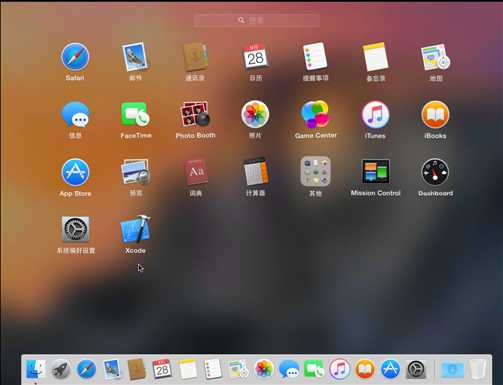The width and height of the screenshot is (503, 385).
Task: Click the Launchpad search field
Action: (x=257, y=20)
